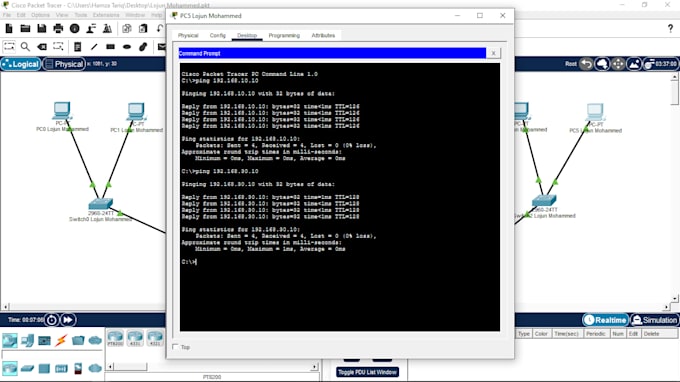
Task: Open the Config tab in PC5 window
Action: point(217,36)
